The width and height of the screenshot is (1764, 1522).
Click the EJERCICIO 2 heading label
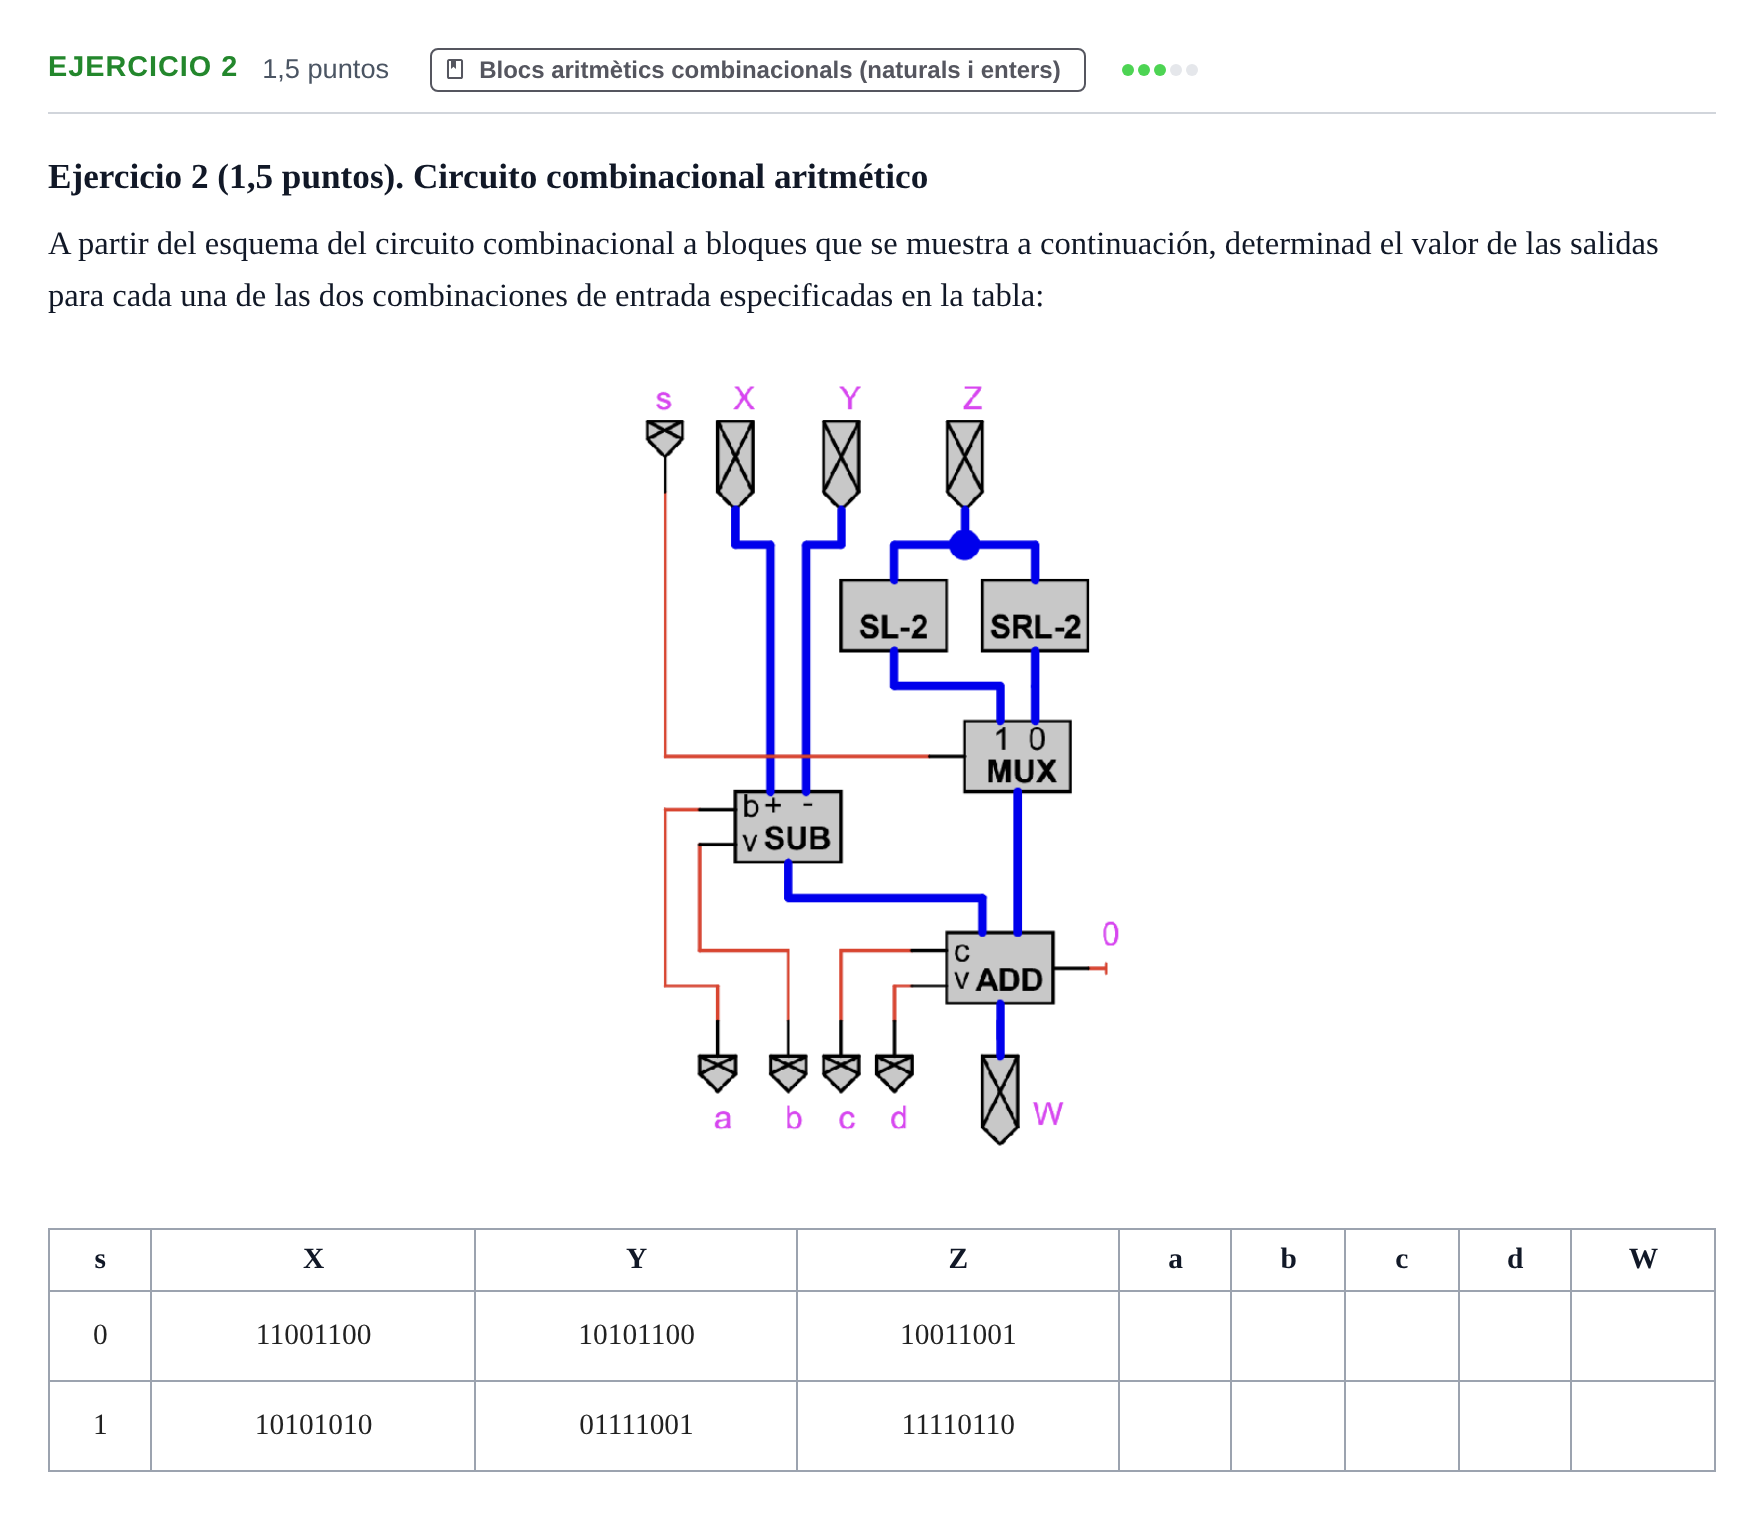143,66
